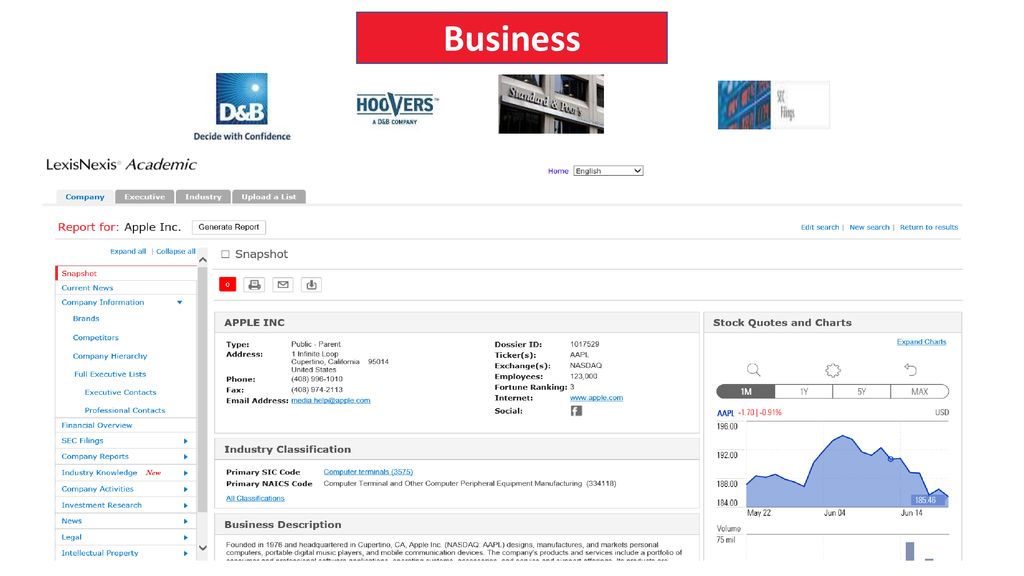Expand the SEC Filings arrow
1024x576 pixels.
[185, 441]
